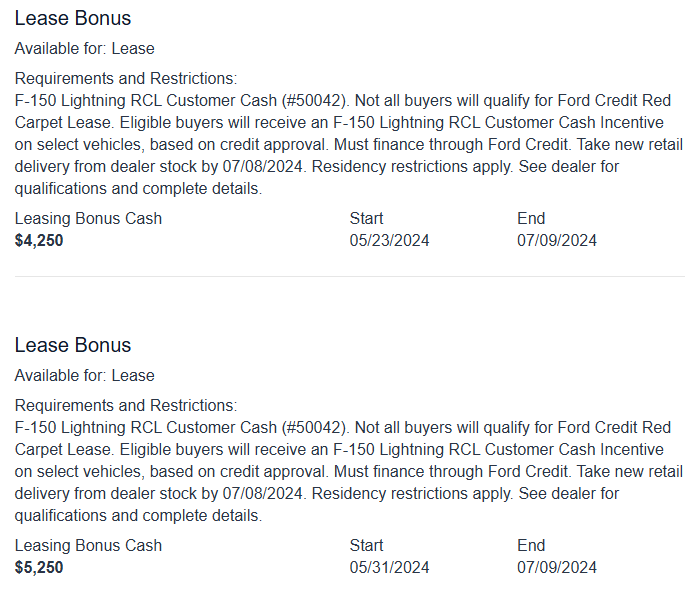
Task: Click the divider line between the offers
Action: (349, 276)
